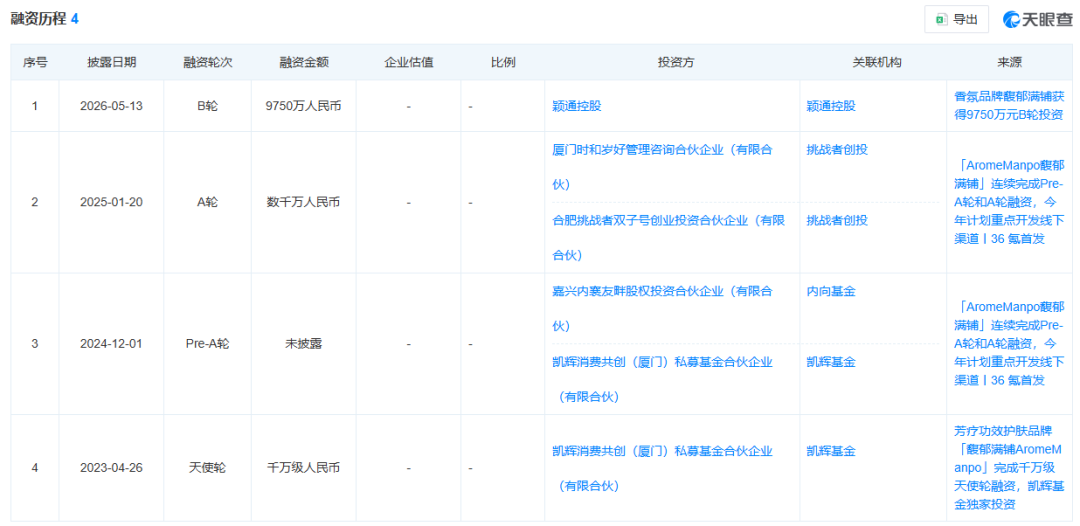Image resolution: width=1080 pixels, height=526 pixels.
Task: Click the 导出 export button
Action: click(956, 19)
